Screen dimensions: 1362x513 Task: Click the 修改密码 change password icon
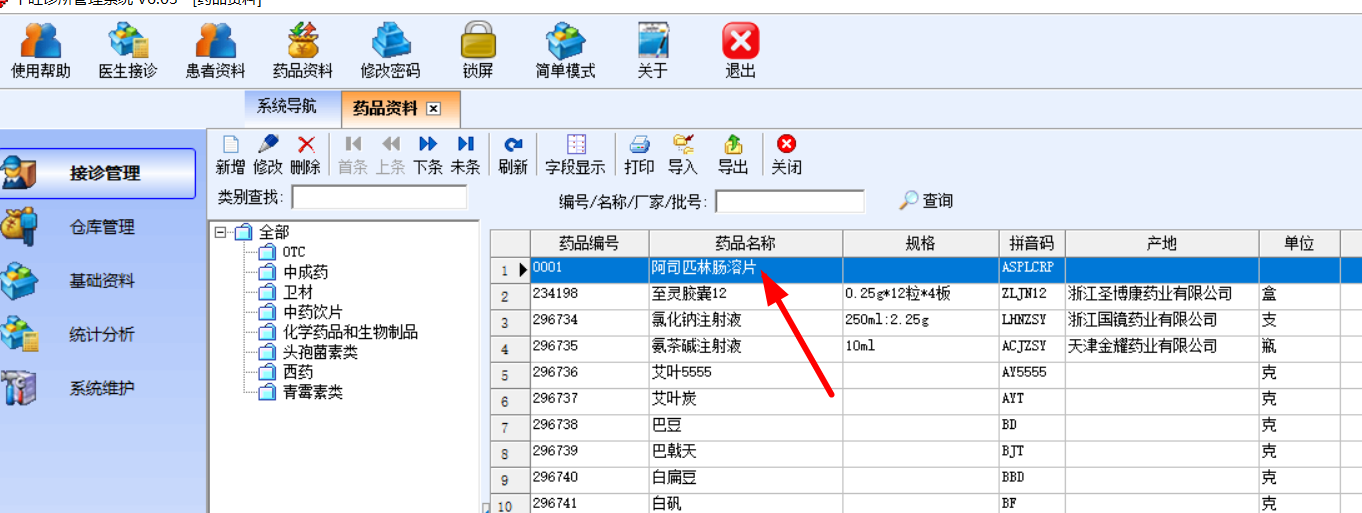click(390, 51)
